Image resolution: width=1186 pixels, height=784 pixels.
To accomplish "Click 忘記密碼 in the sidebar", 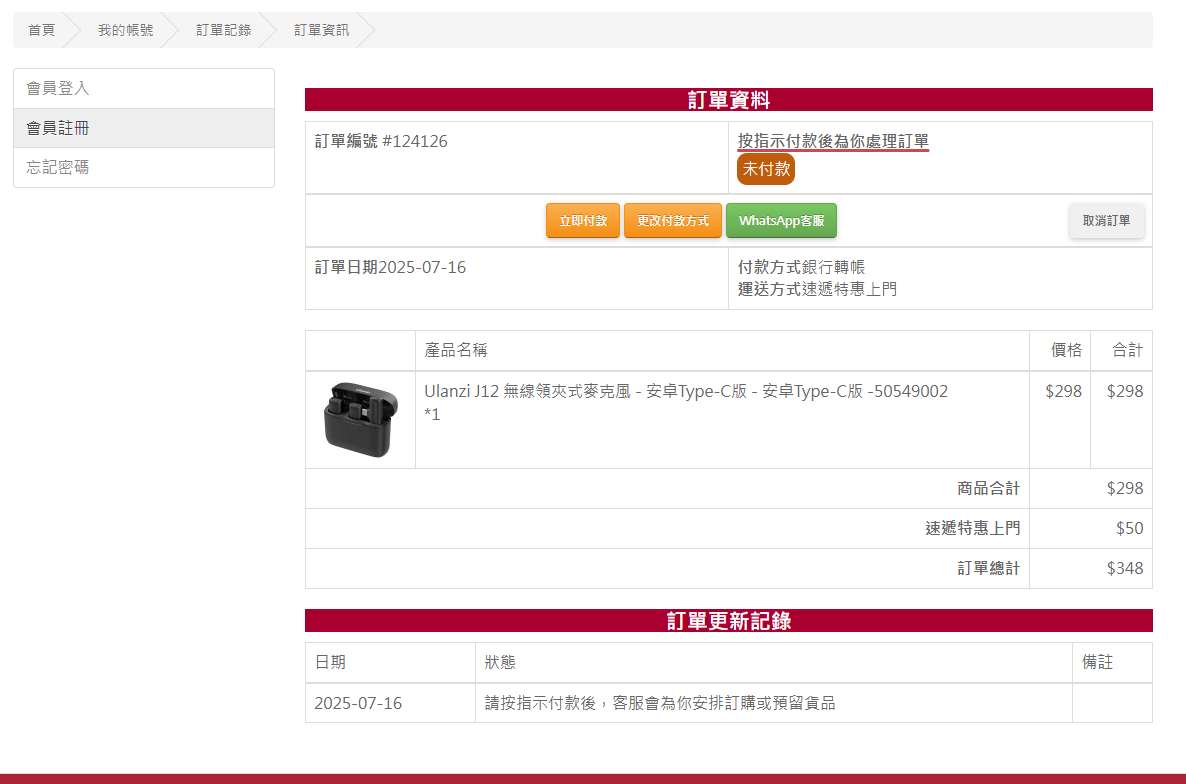I will click(x=58, y=167).
